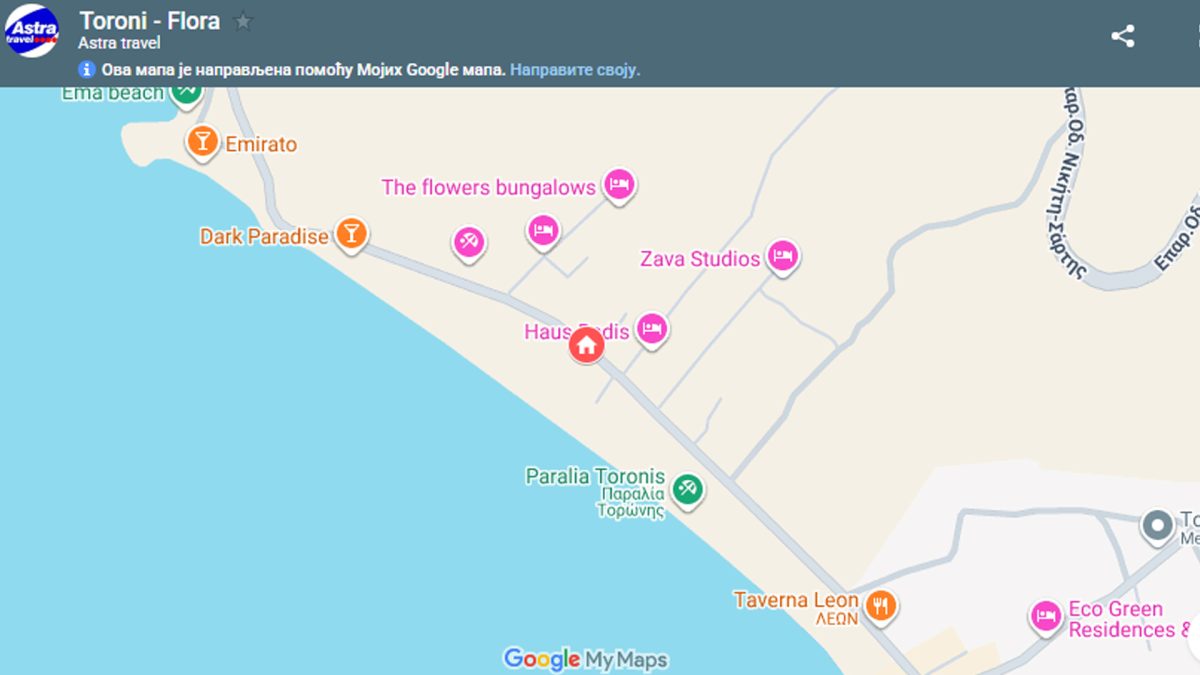Select the Eco Green Residences pin
This screenshot has width=1200, height=675.
[1045, 615]
